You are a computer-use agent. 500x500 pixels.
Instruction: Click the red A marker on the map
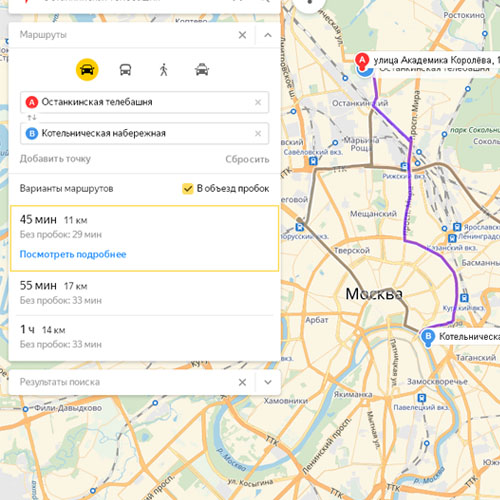coord(362,60)
